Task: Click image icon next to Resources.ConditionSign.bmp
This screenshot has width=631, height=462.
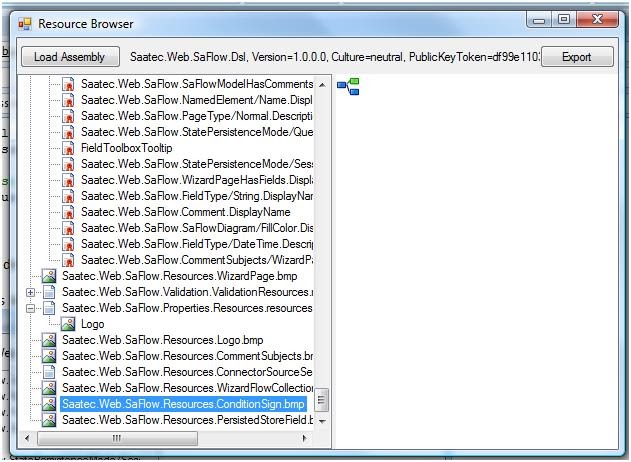Action: pyautogui.click(x=49, y=404)
